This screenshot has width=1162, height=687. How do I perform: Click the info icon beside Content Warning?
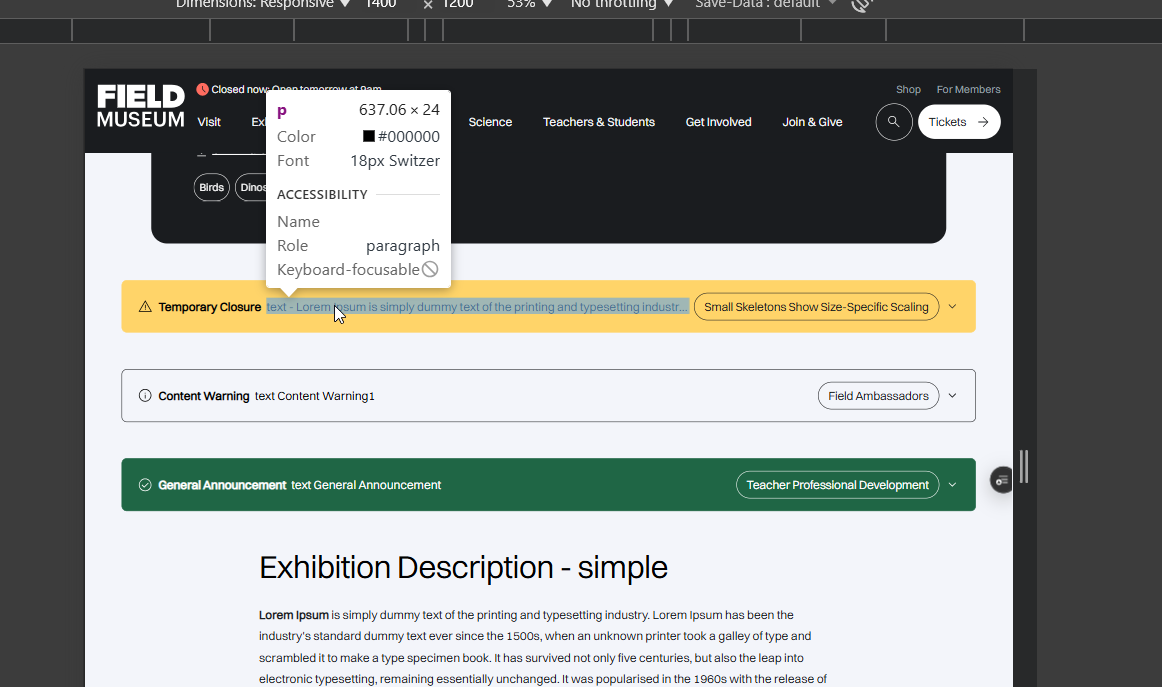coord(145,396)
